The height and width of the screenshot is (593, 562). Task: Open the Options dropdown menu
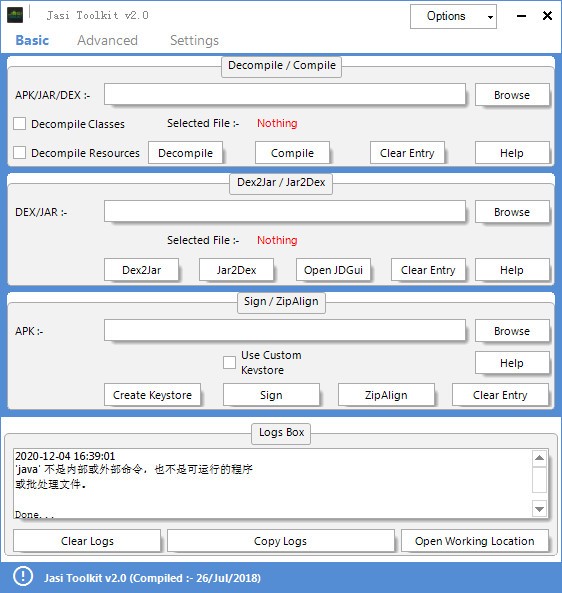pos(453,17)
